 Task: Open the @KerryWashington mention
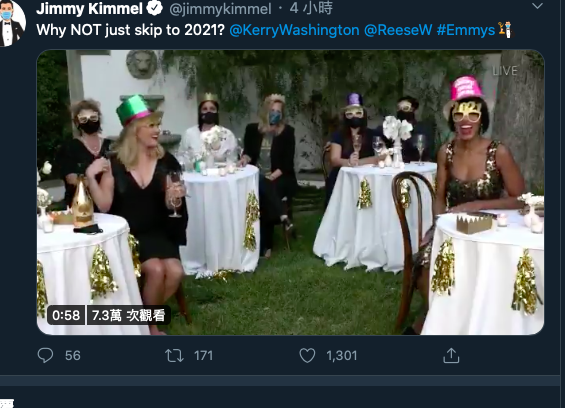click(294, 30)
